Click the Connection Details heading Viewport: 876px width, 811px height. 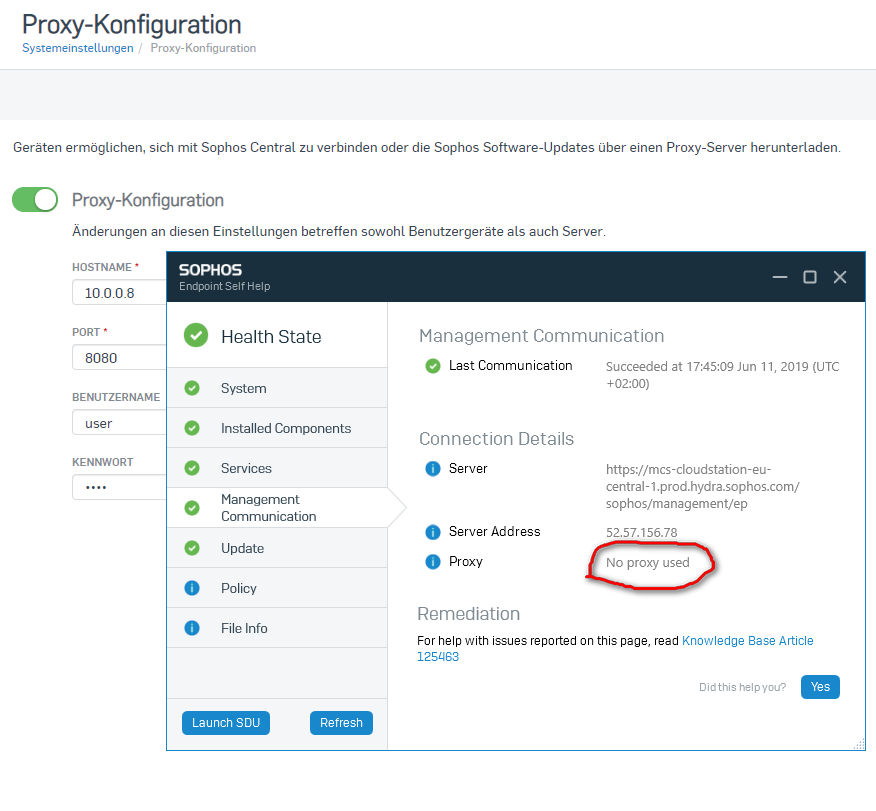click(496, 438)
